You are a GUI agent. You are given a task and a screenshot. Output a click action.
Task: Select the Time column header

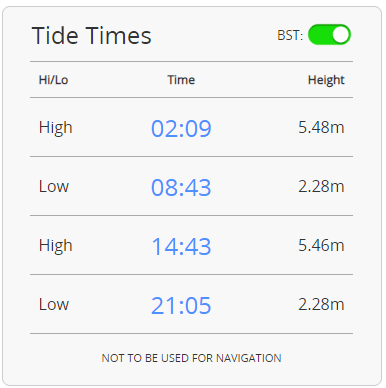click(x=181, y=80)
